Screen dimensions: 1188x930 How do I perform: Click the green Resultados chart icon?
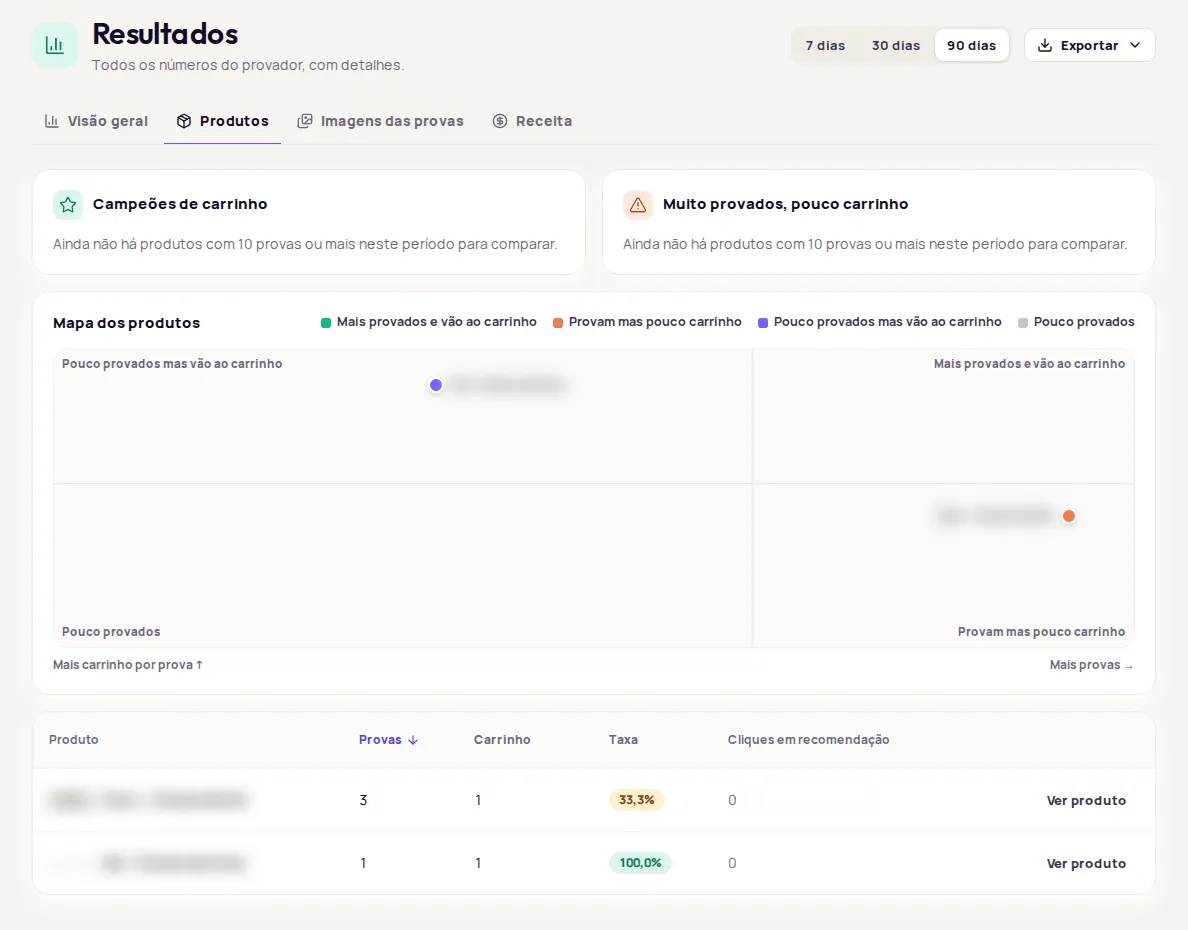(55, 45)
